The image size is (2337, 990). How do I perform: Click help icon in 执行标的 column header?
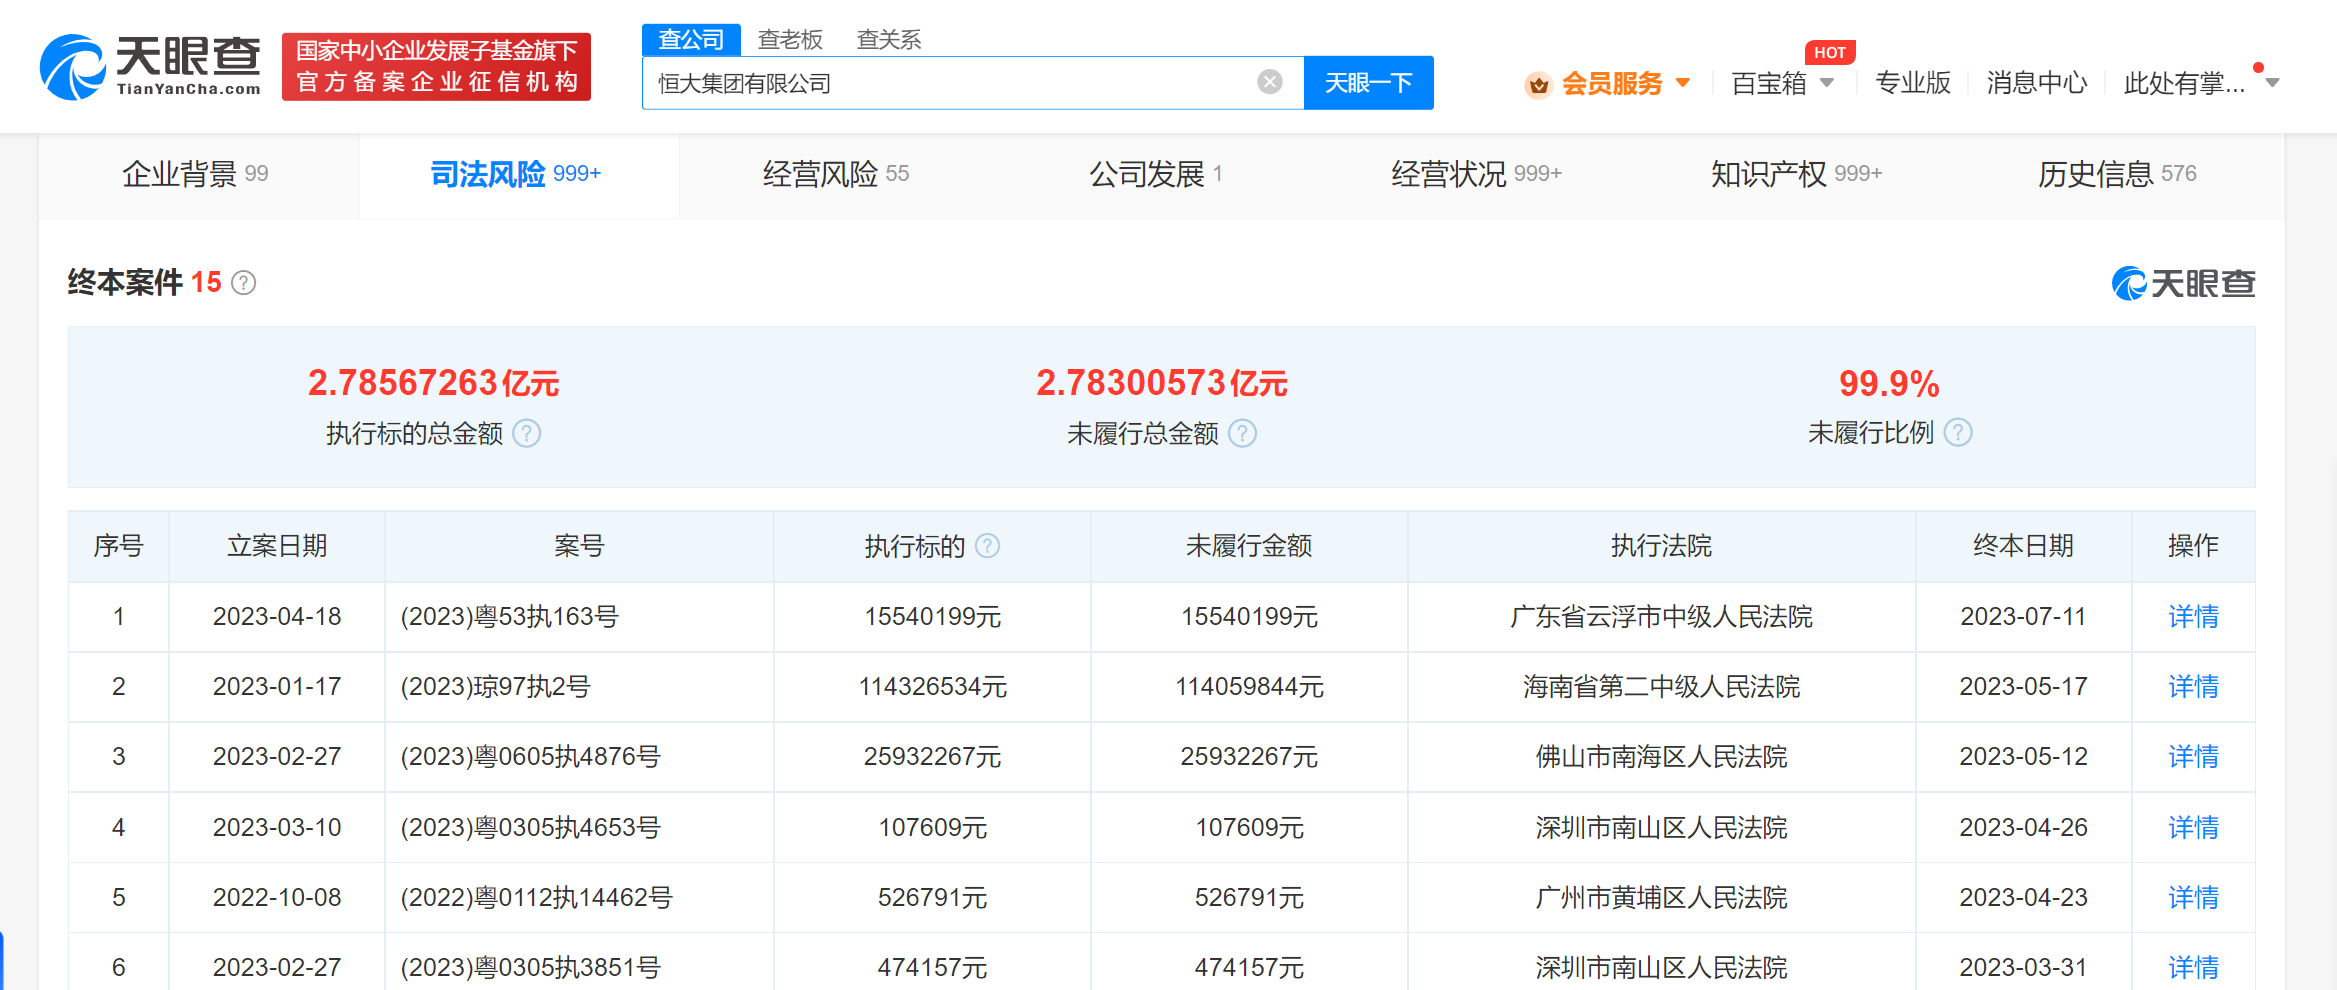(987, 546)
